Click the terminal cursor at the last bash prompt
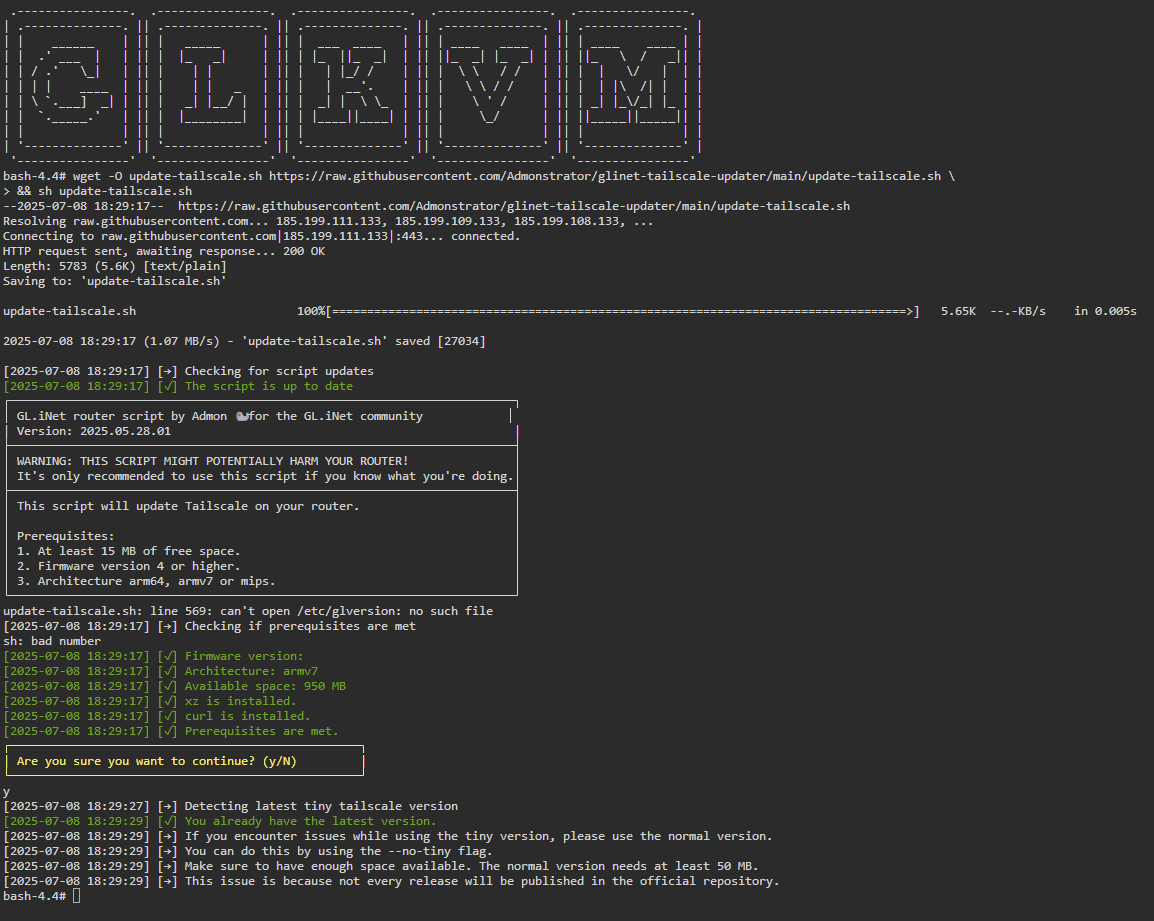Screen dimensions: 1154x921 click(x=77, y=896)
